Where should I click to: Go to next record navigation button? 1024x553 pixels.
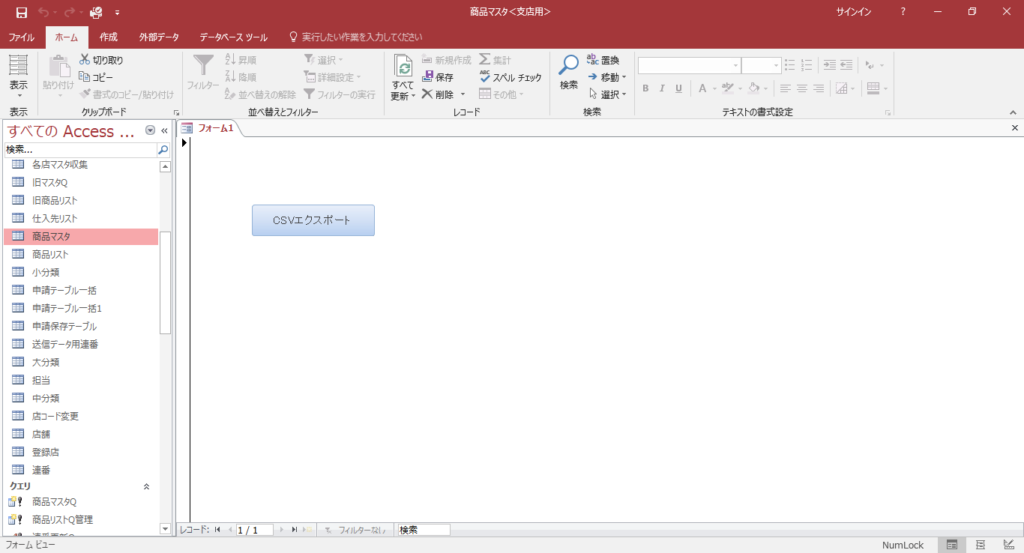pos(281,529)
